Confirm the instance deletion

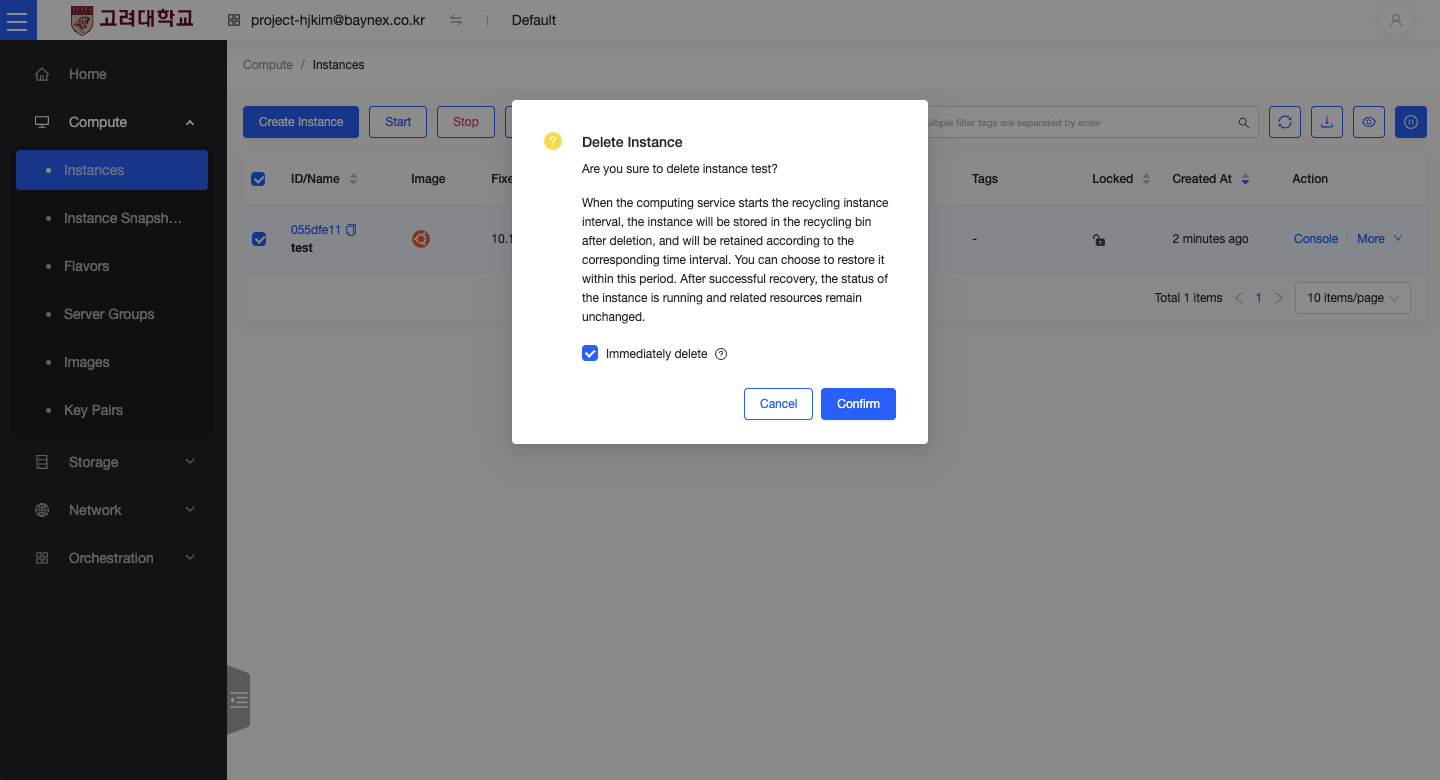(858, 404)
